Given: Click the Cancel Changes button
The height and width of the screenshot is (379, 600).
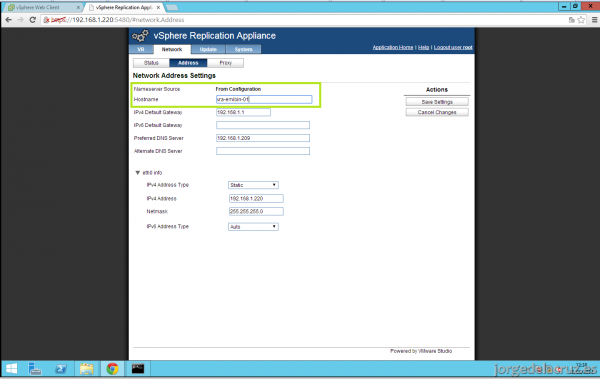Looking at the screenshot, I should pos(437,112).
